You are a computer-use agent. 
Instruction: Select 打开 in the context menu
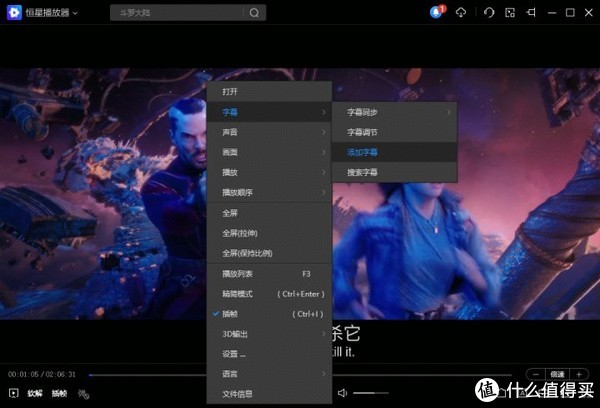coord(269,91)
